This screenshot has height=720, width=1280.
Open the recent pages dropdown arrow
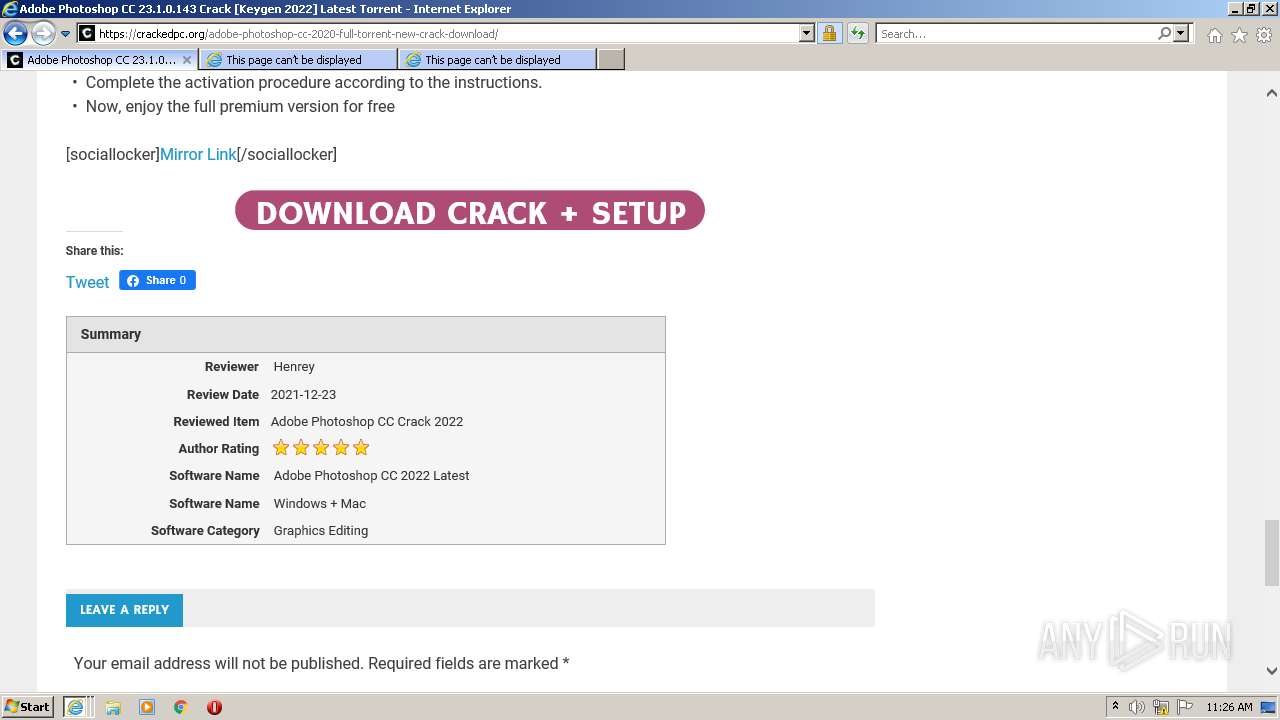(x=66, y=34)
